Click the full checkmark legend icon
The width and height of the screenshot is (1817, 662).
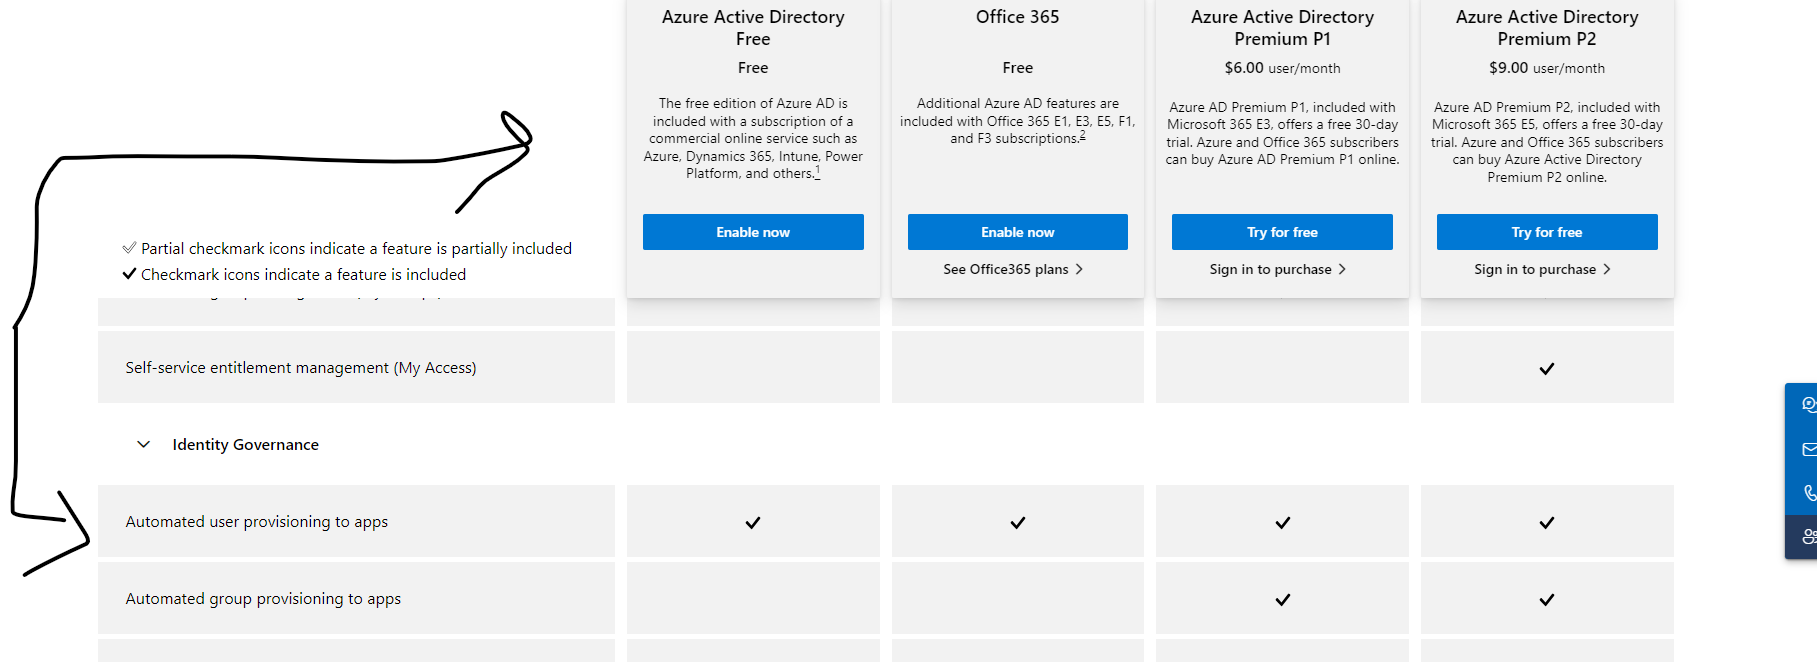point(129,274)
